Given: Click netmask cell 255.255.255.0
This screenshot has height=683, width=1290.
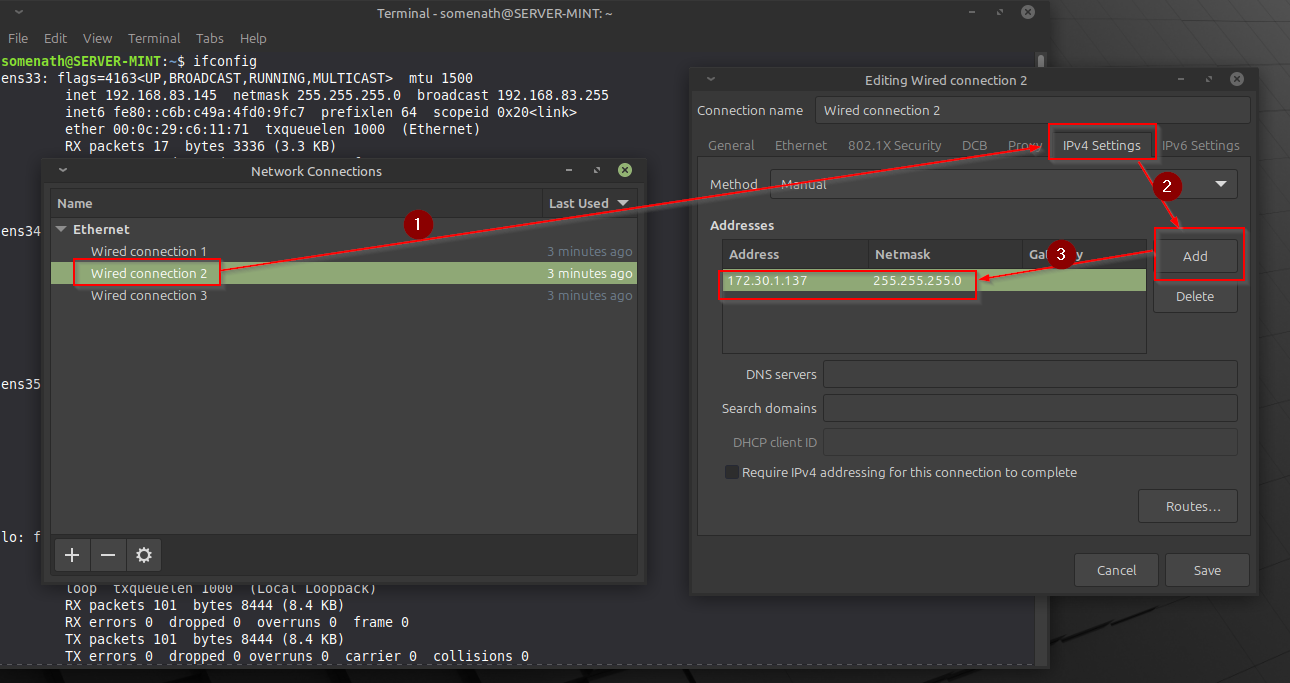Looking at the screenshot, I should [917, 281].
